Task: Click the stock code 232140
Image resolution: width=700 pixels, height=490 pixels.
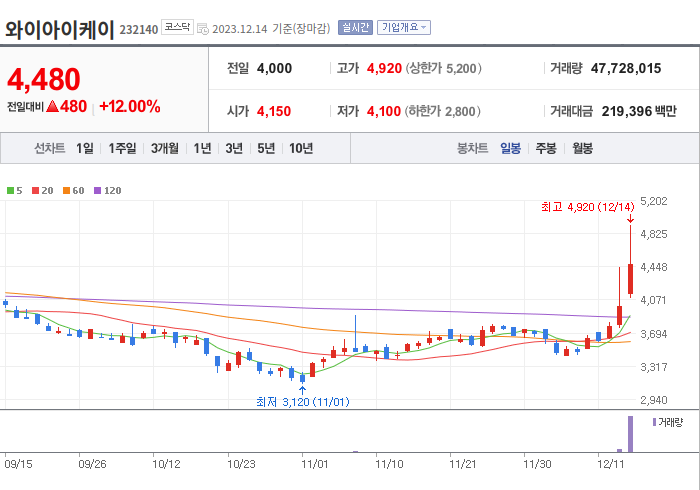Action: point(139,30)
